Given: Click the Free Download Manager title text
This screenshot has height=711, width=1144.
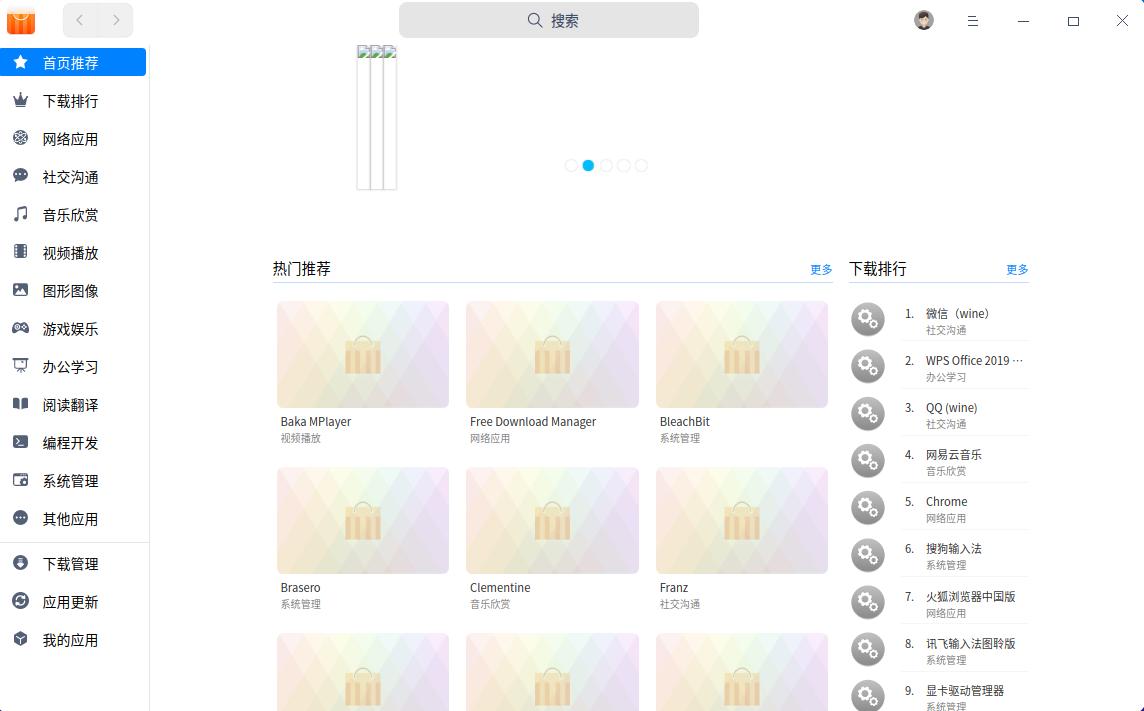Looking at the screenshot, I should pos(533,421).
